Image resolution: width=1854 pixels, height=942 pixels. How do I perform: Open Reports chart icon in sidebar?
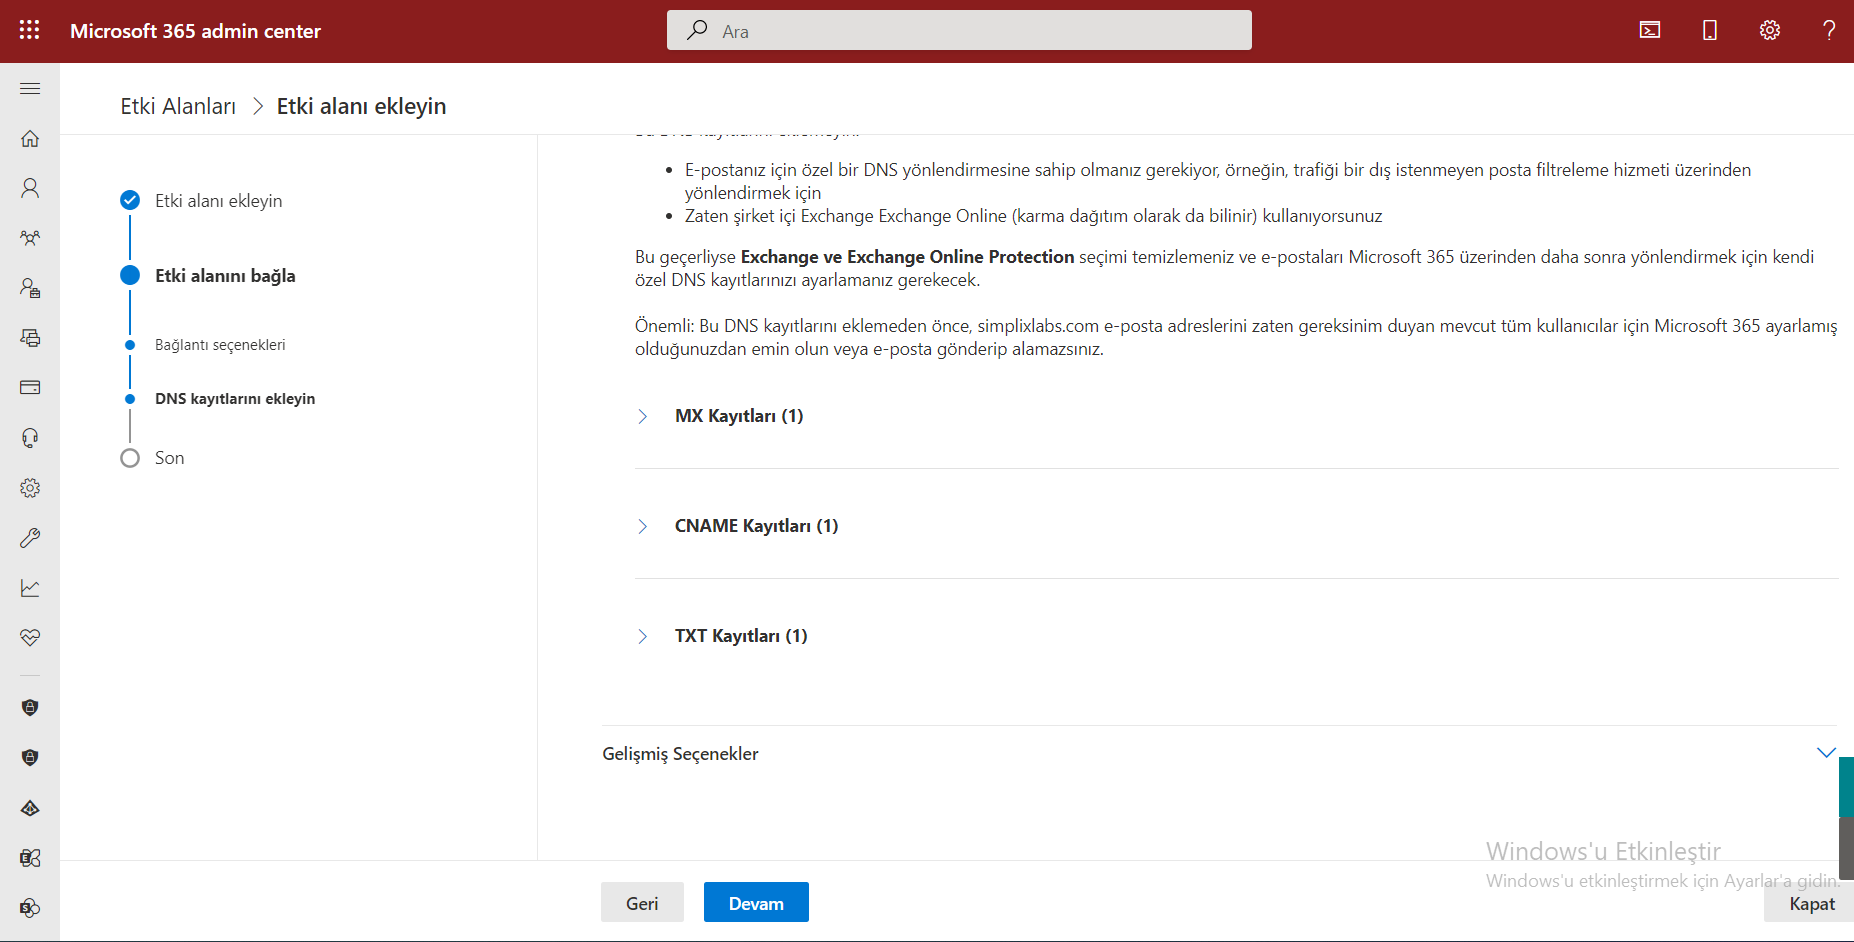click(x=30, y=588)
